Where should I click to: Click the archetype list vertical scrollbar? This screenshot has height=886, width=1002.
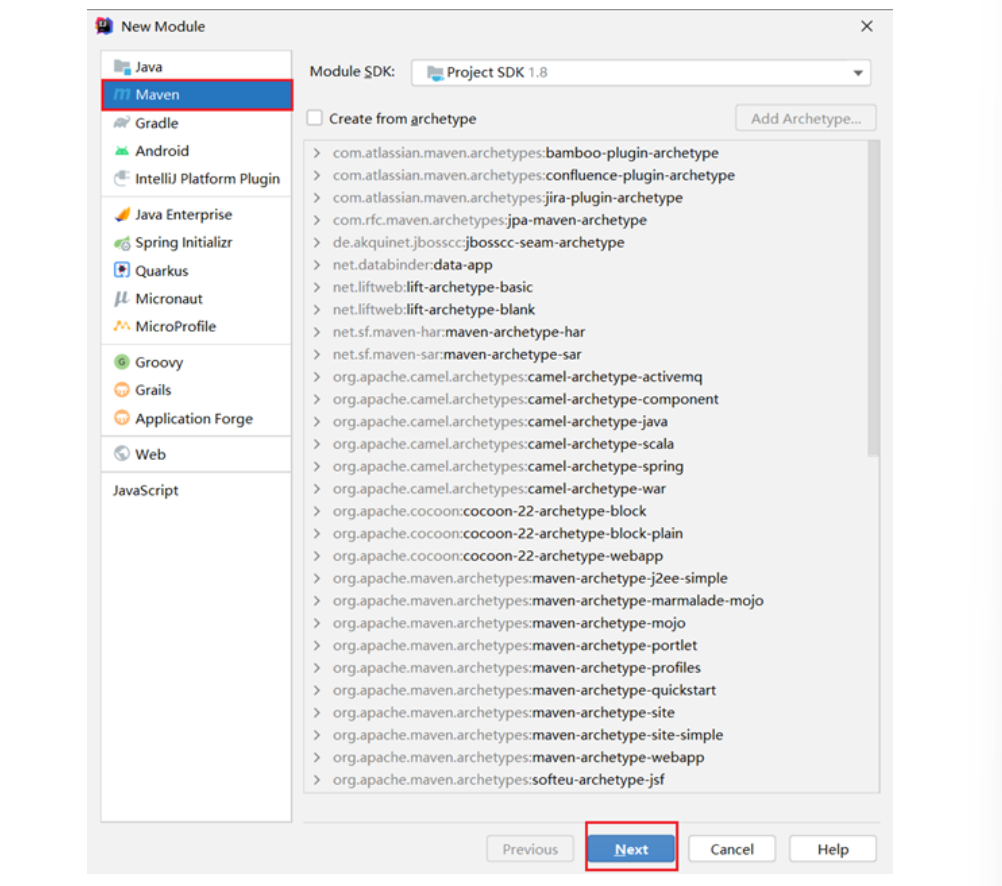pyautogui.click(x=873, y=299)
